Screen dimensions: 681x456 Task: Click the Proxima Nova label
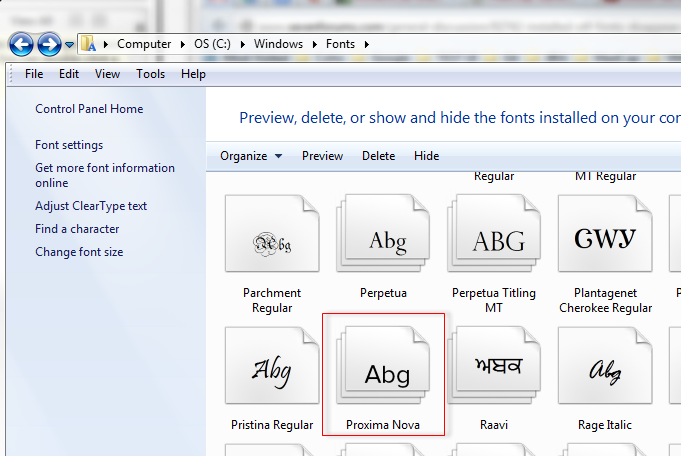pos(383,425)
